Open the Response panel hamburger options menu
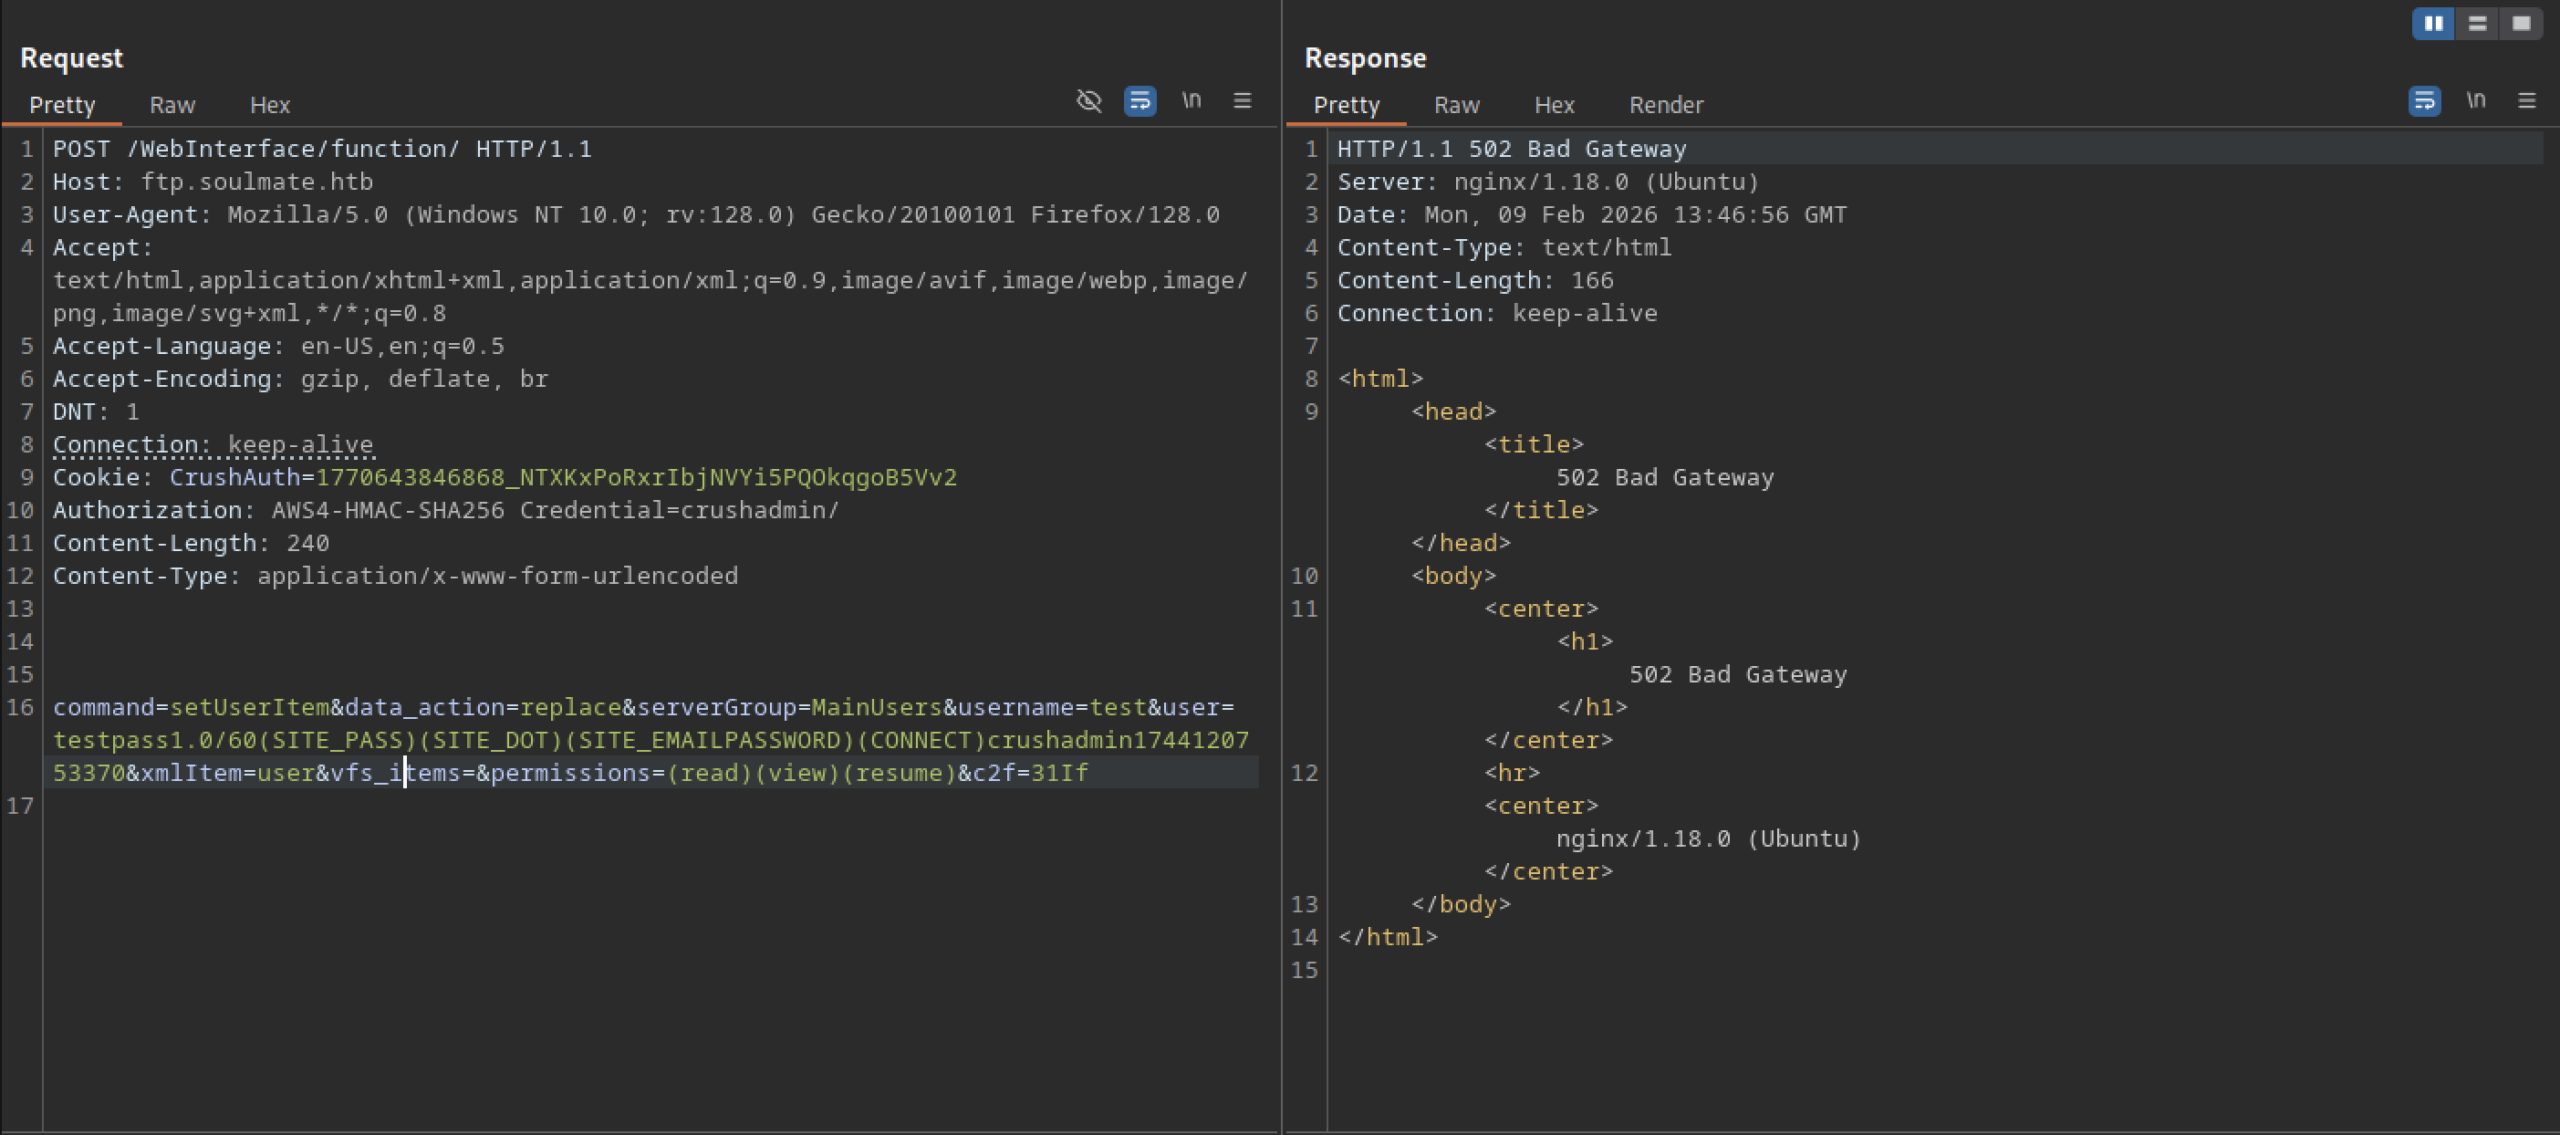 click(x=2526, y=101)
